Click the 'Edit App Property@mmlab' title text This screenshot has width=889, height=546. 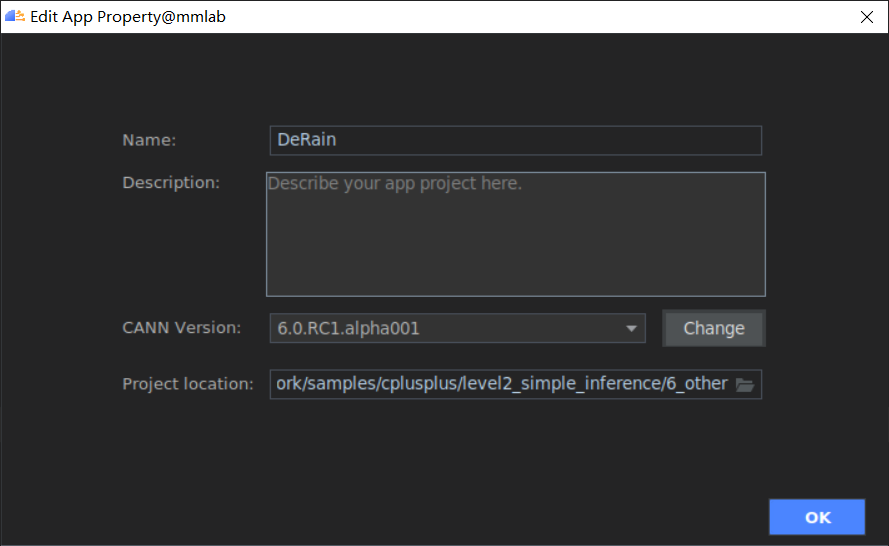coord(128,17)
